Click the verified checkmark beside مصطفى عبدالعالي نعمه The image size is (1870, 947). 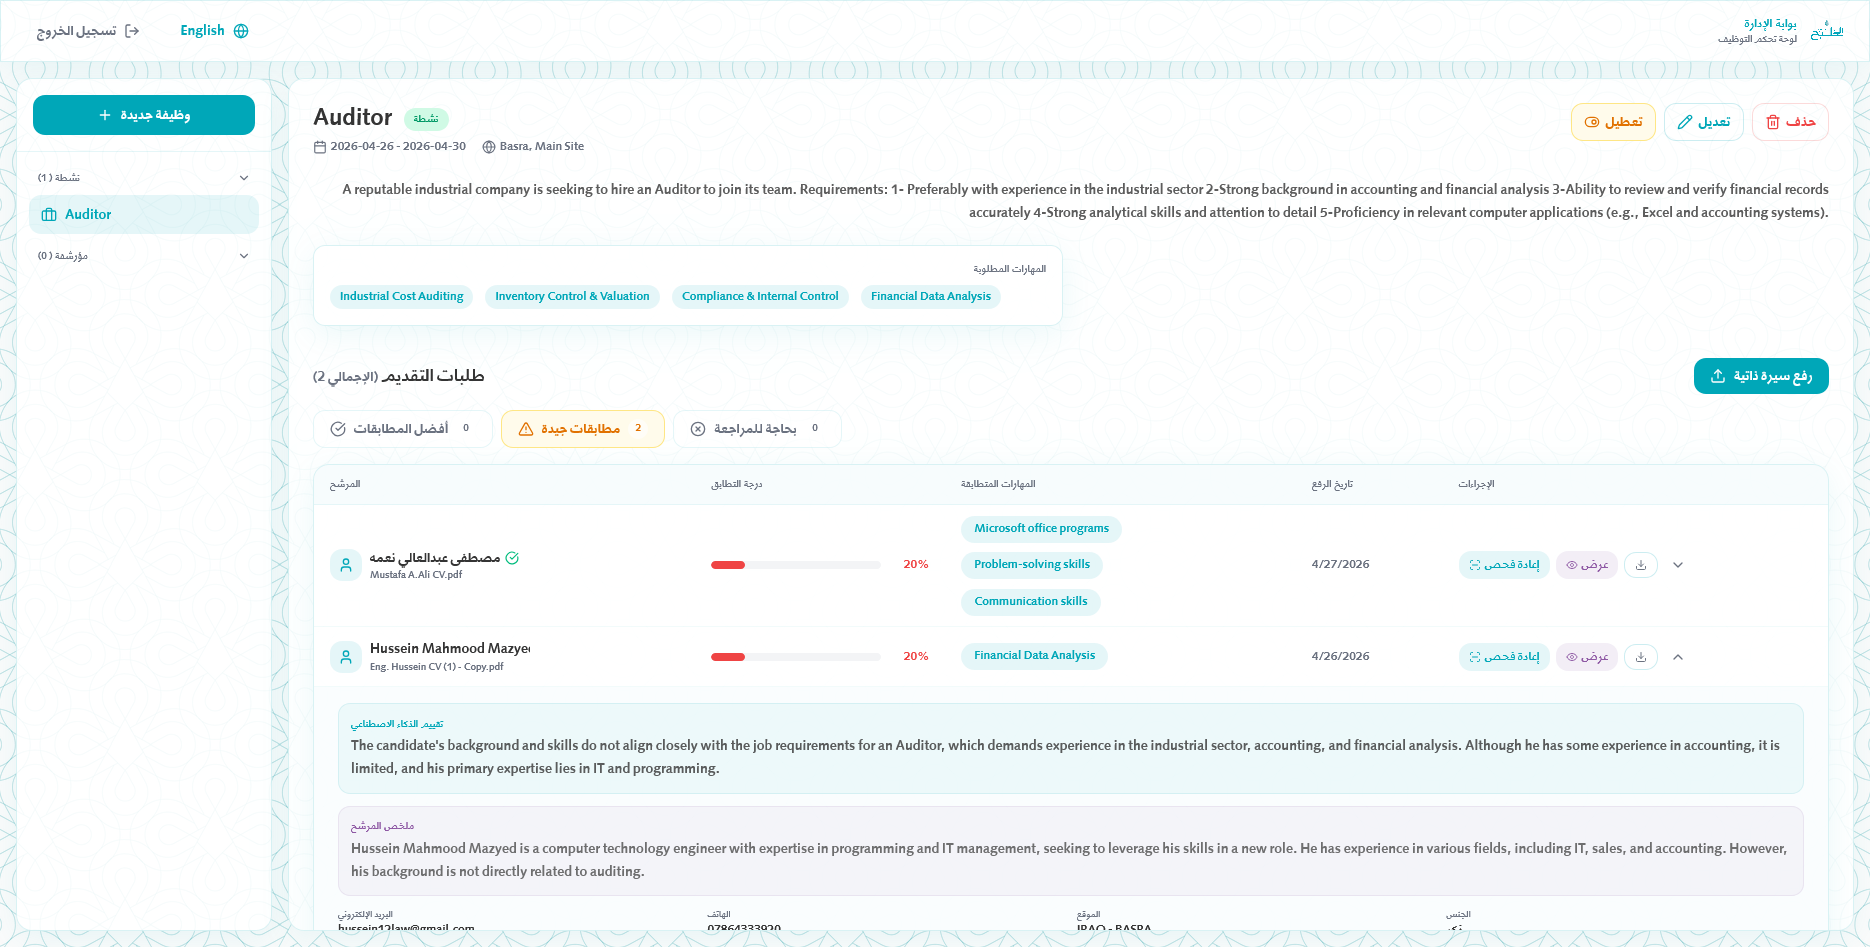tap(513, 558)
